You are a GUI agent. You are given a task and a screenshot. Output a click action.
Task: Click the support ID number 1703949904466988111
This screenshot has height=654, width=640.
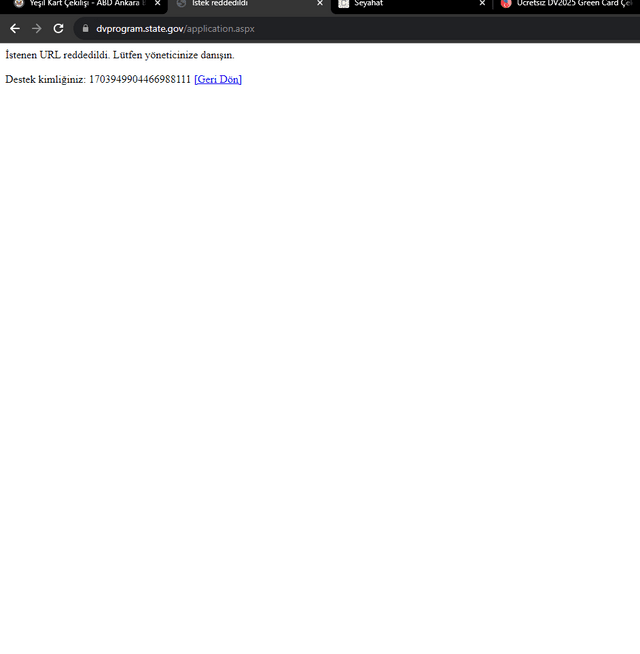click(140, 79)
